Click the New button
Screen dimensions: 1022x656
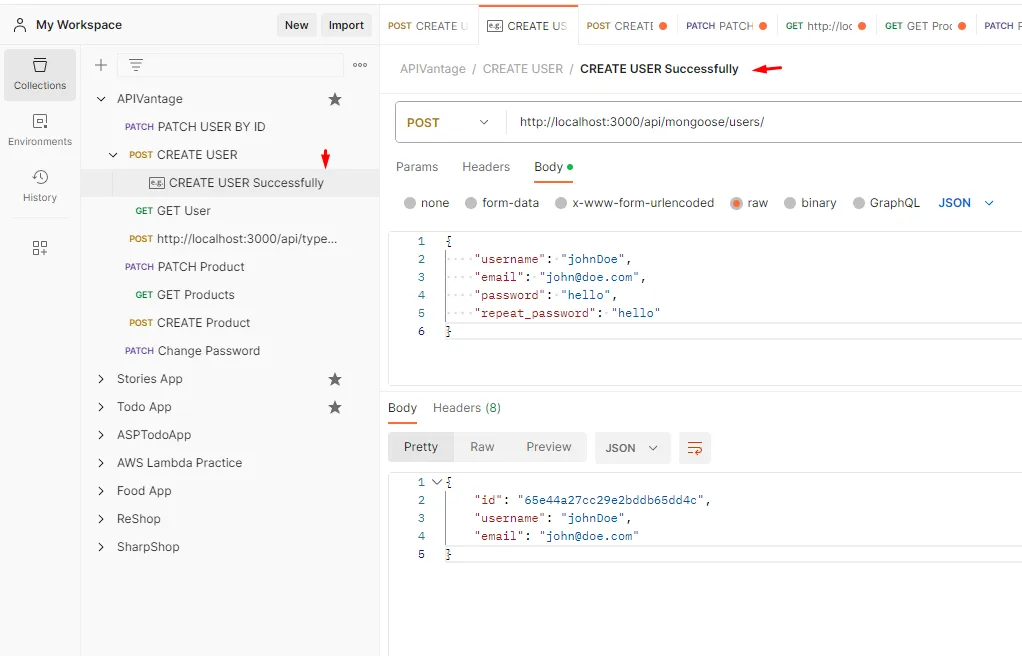point(296,25)
